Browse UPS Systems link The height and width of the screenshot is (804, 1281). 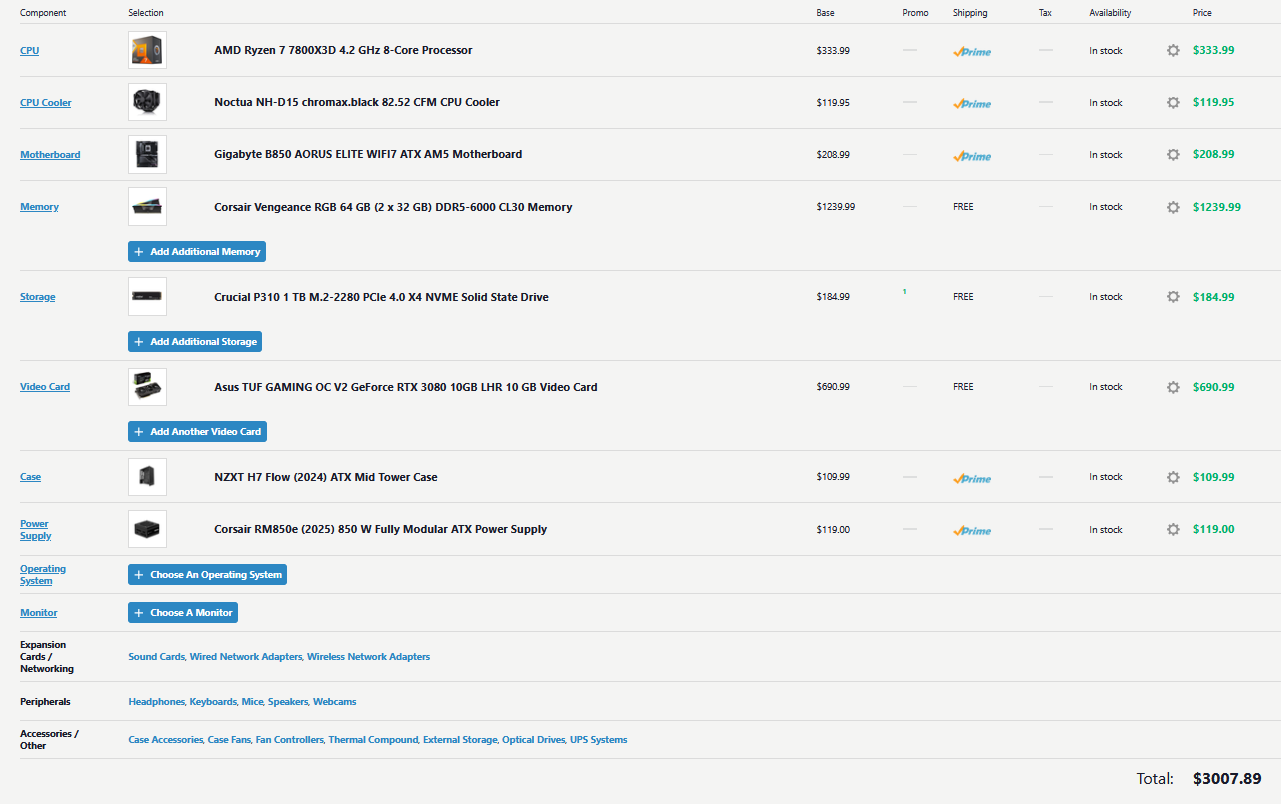[x=599, y=740]
